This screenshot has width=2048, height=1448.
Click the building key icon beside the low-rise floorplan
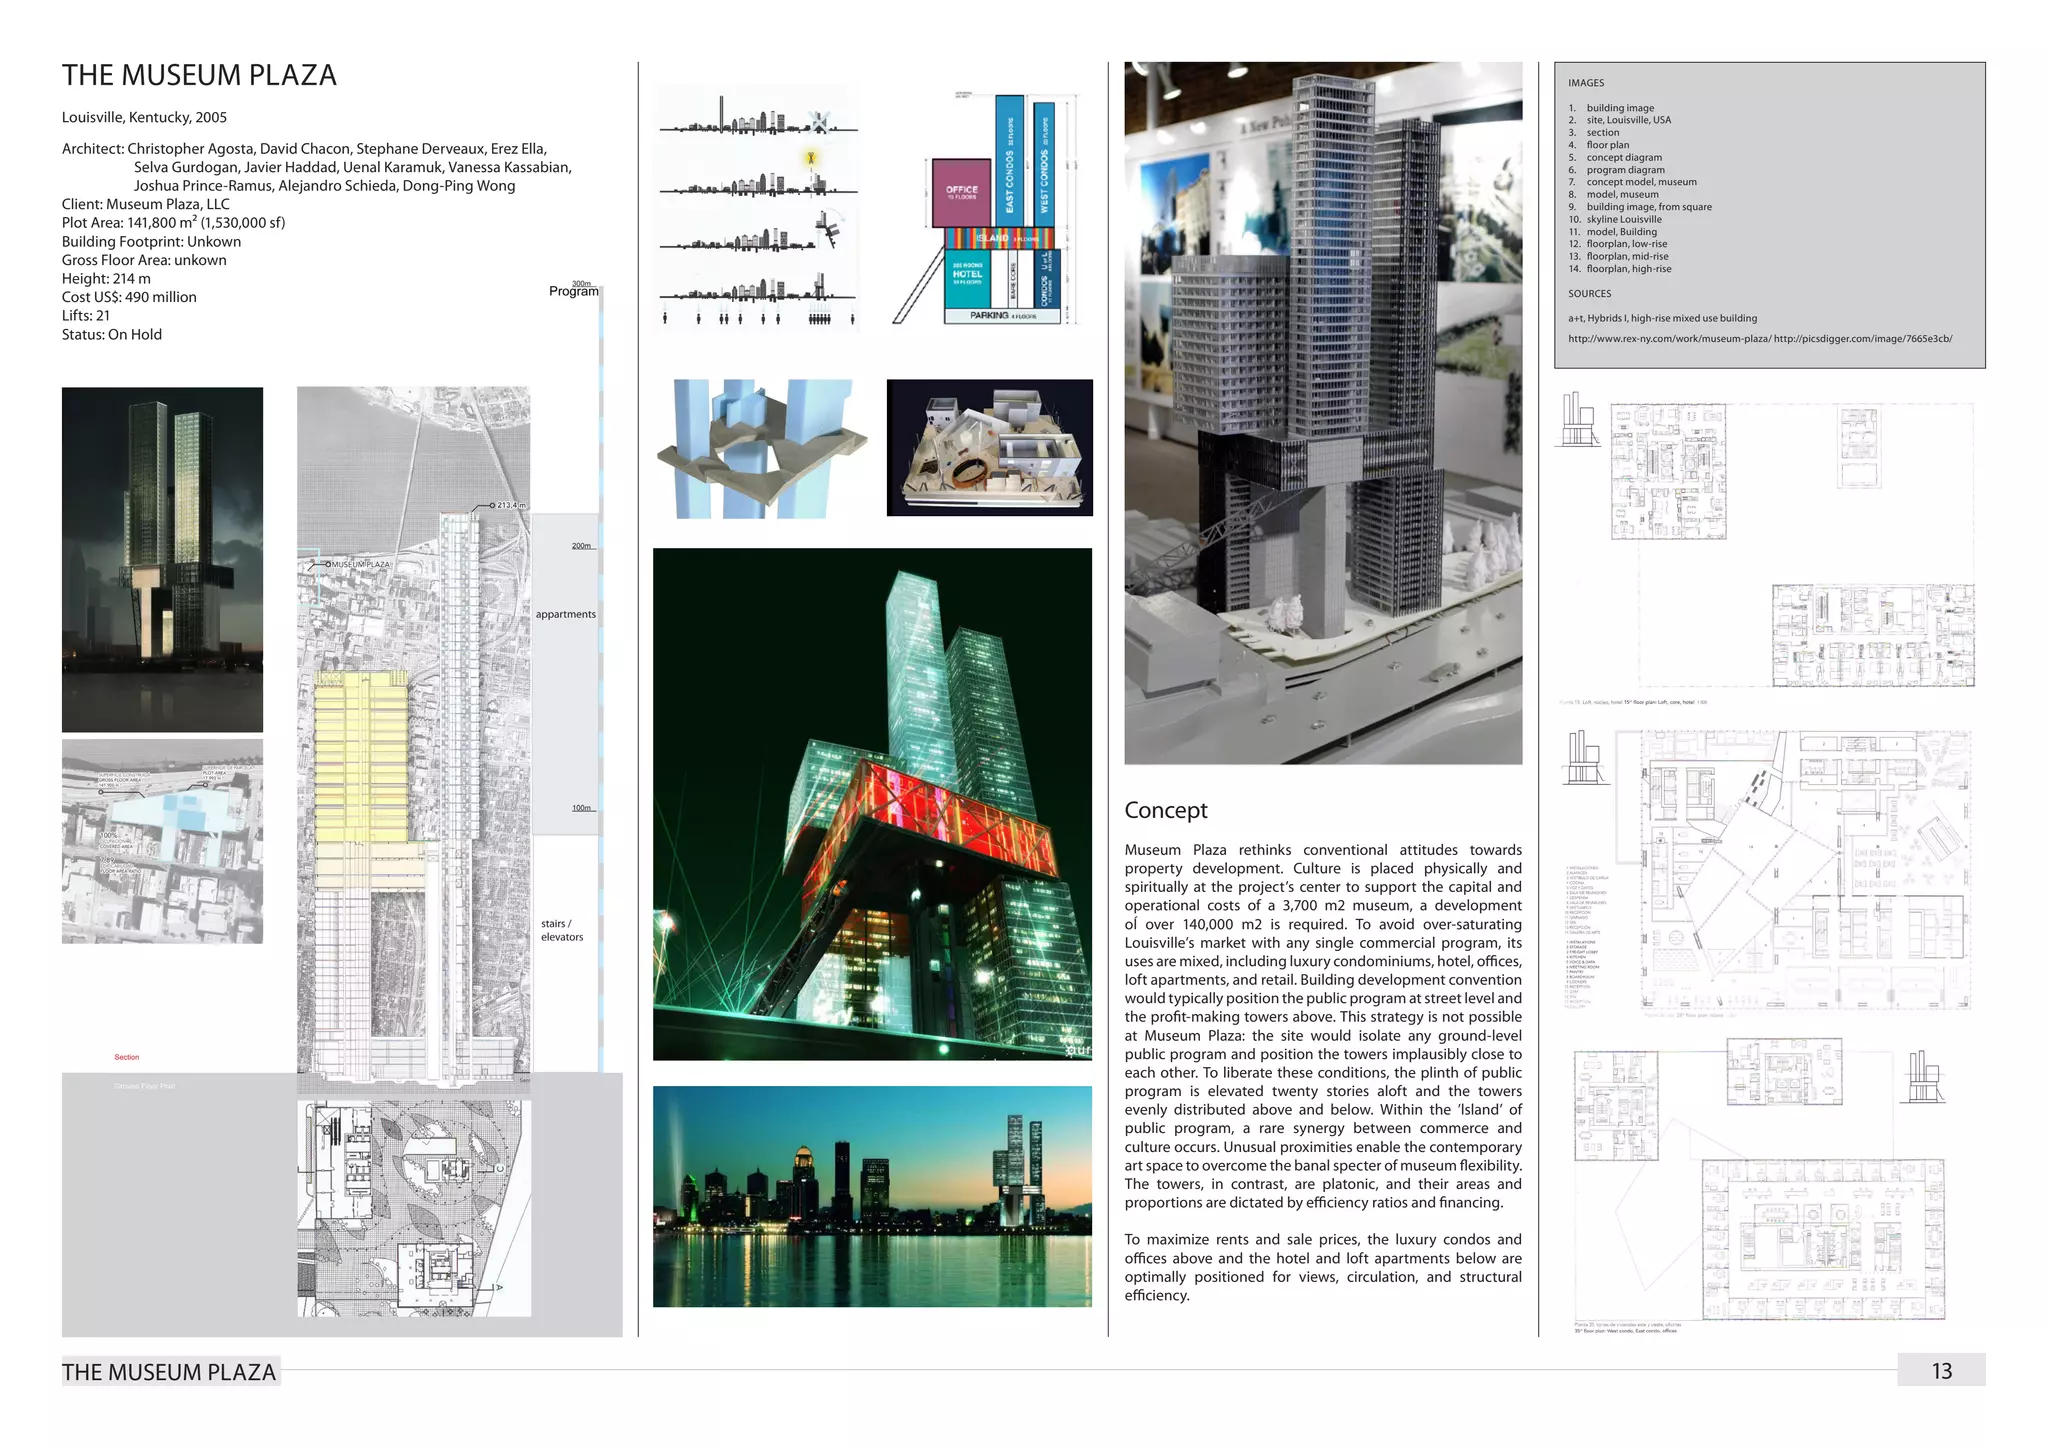1580,419
